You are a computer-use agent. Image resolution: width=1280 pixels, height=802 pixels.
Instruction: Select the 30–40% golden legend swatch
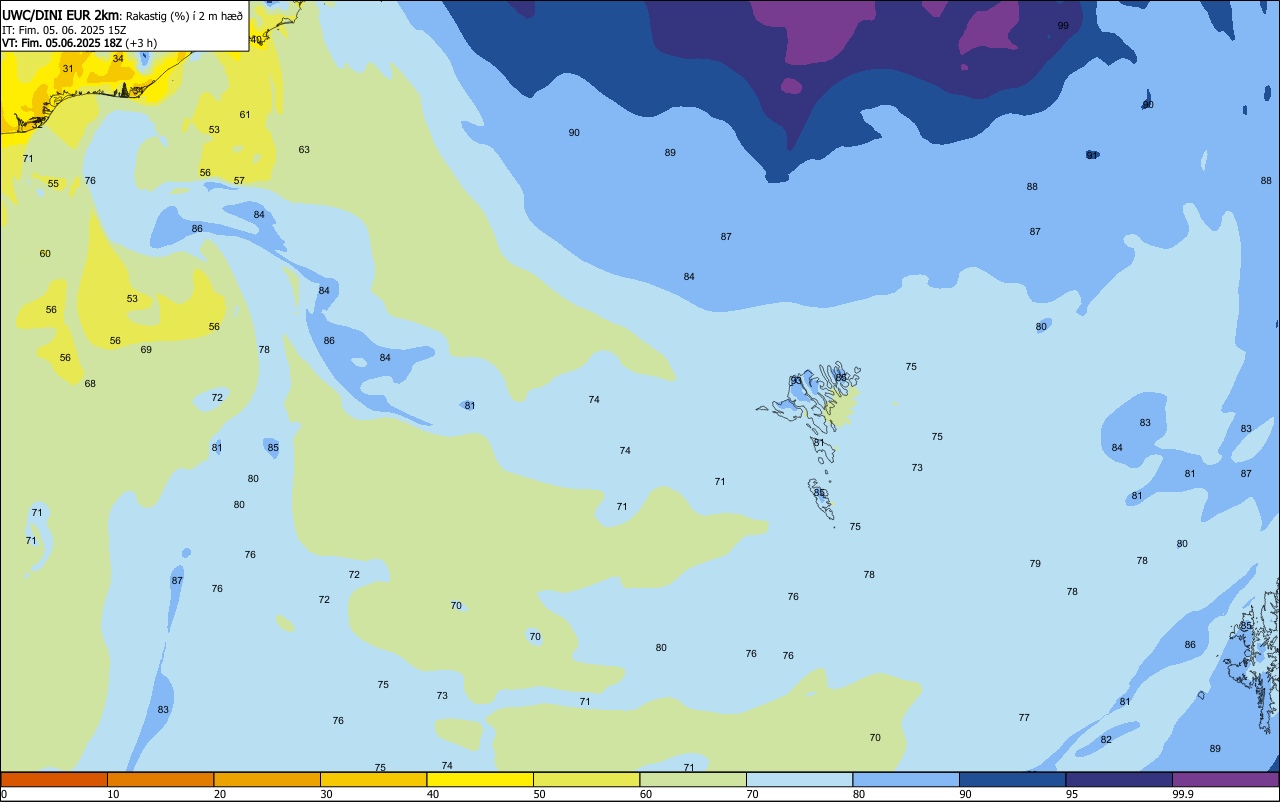(373, 779)
